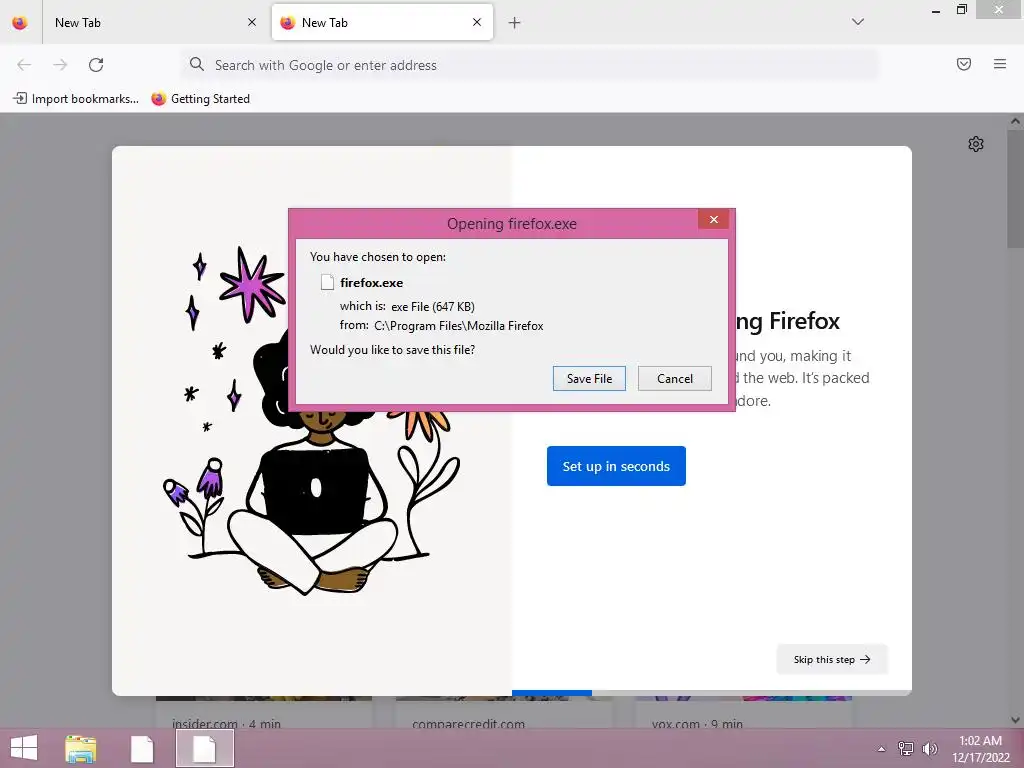Click the 'comparecredit.com' article label
The width and height of the screenshot is (1024, 768).
point(468,724)
